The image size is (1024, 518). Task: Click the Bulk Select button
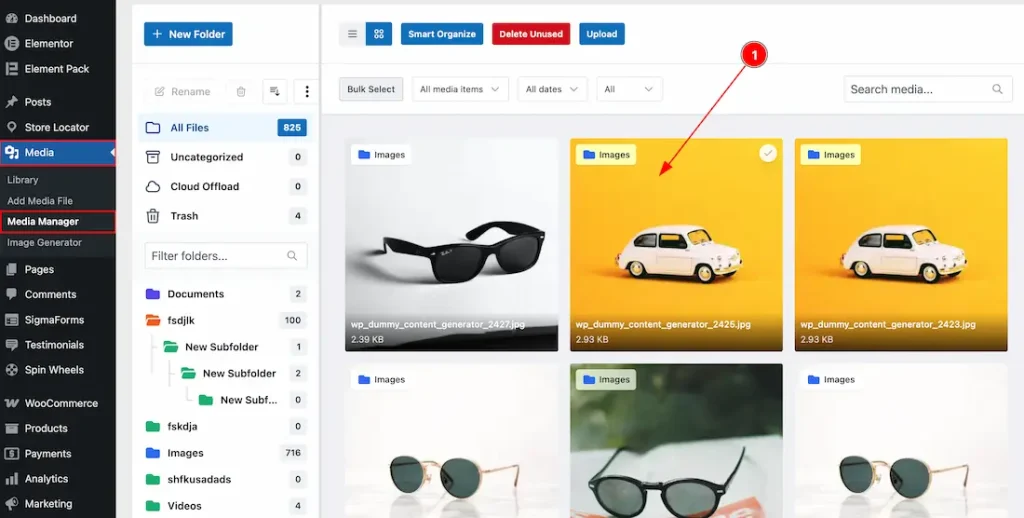(x=371, y=89)
